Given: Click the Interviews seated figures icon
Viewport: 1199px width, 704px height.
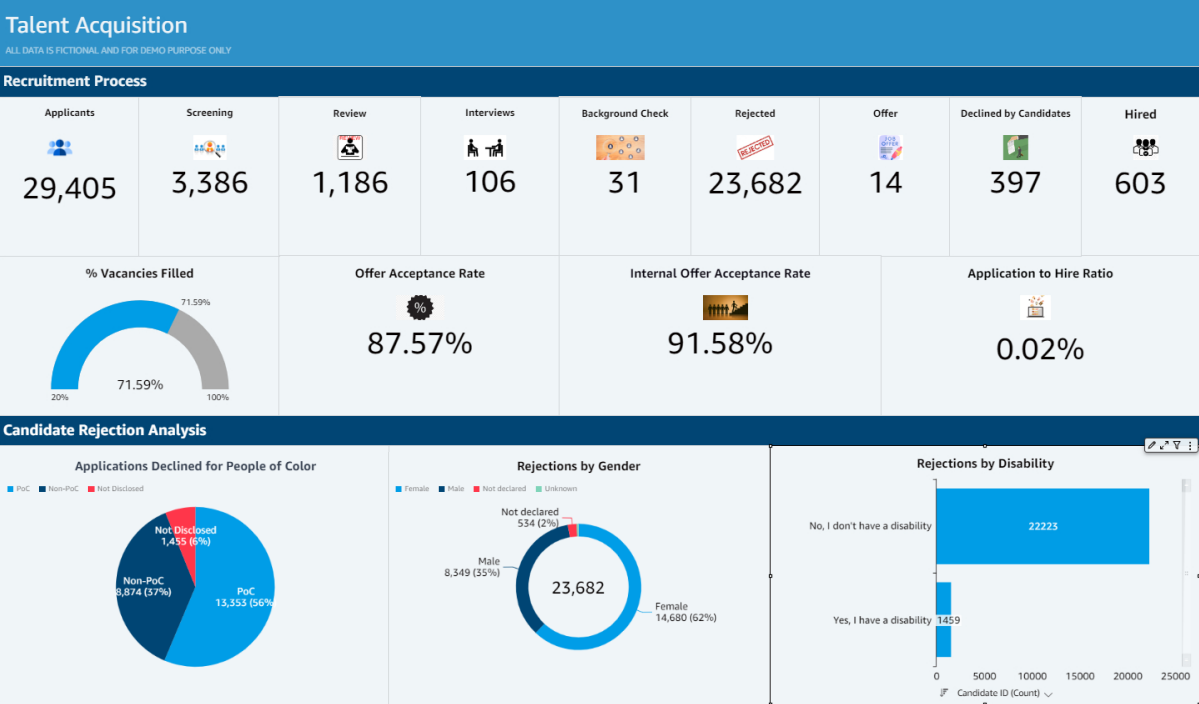Looking at the screenshot, I should click(485, 147).
